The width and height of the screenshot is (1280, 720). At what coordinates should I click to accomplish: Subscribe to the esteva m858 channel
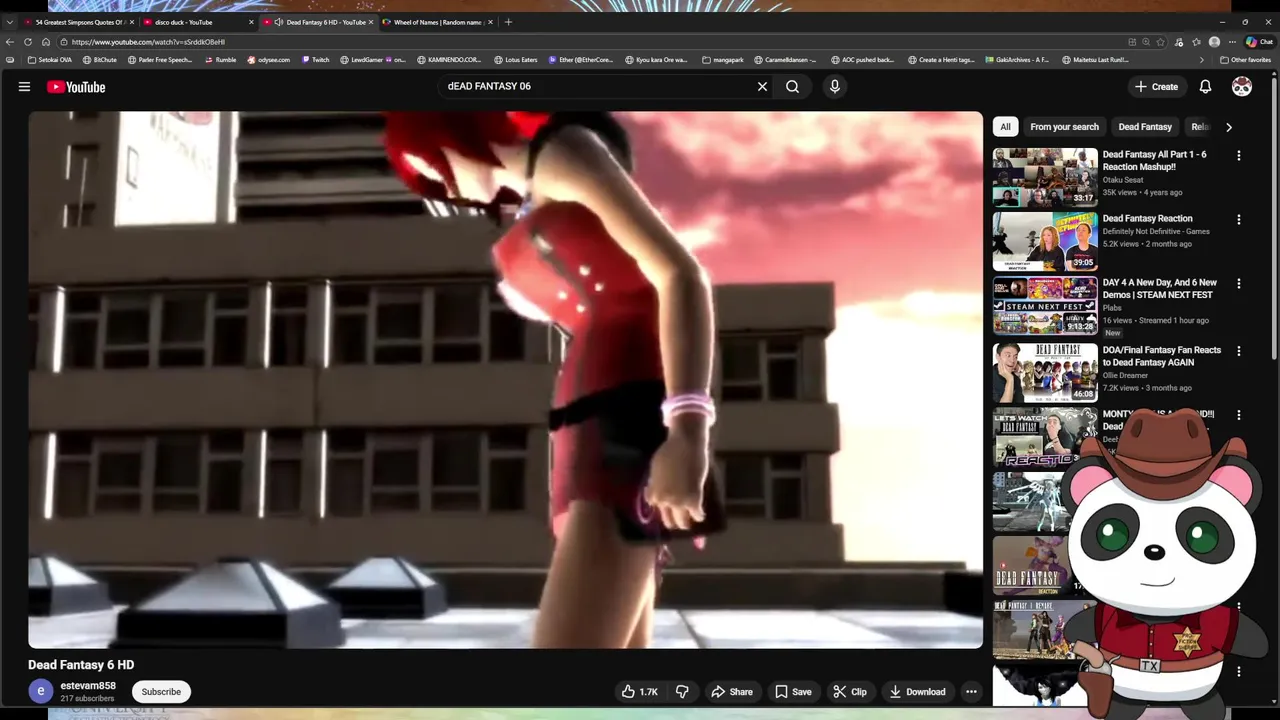[161, 692]
